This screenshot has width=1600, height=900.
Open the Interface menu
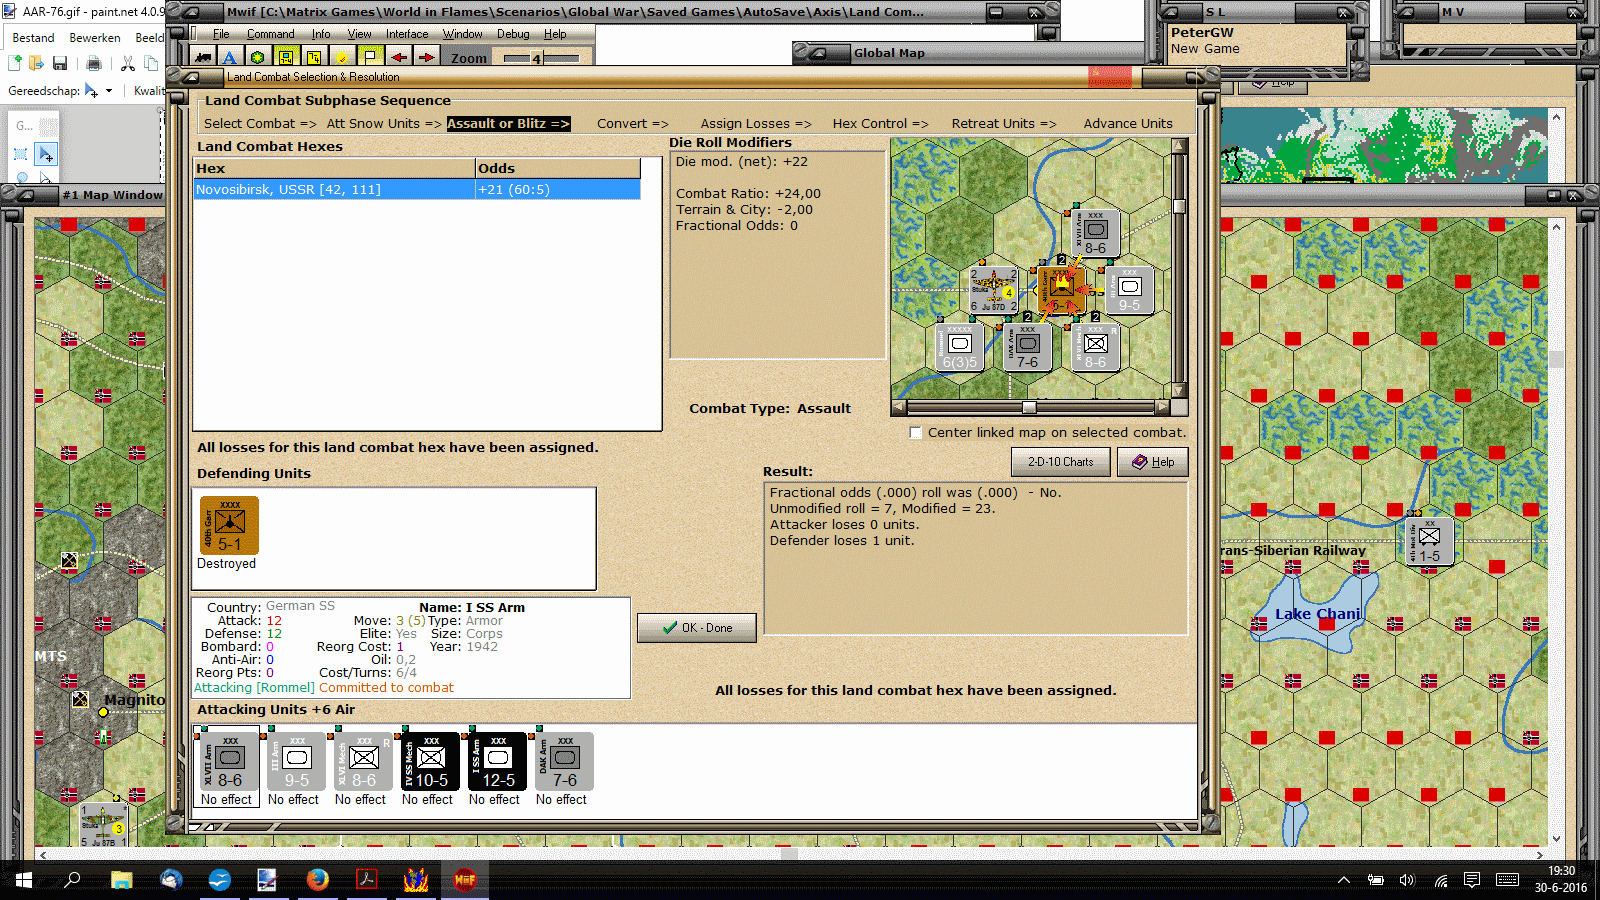click(407, 34)
